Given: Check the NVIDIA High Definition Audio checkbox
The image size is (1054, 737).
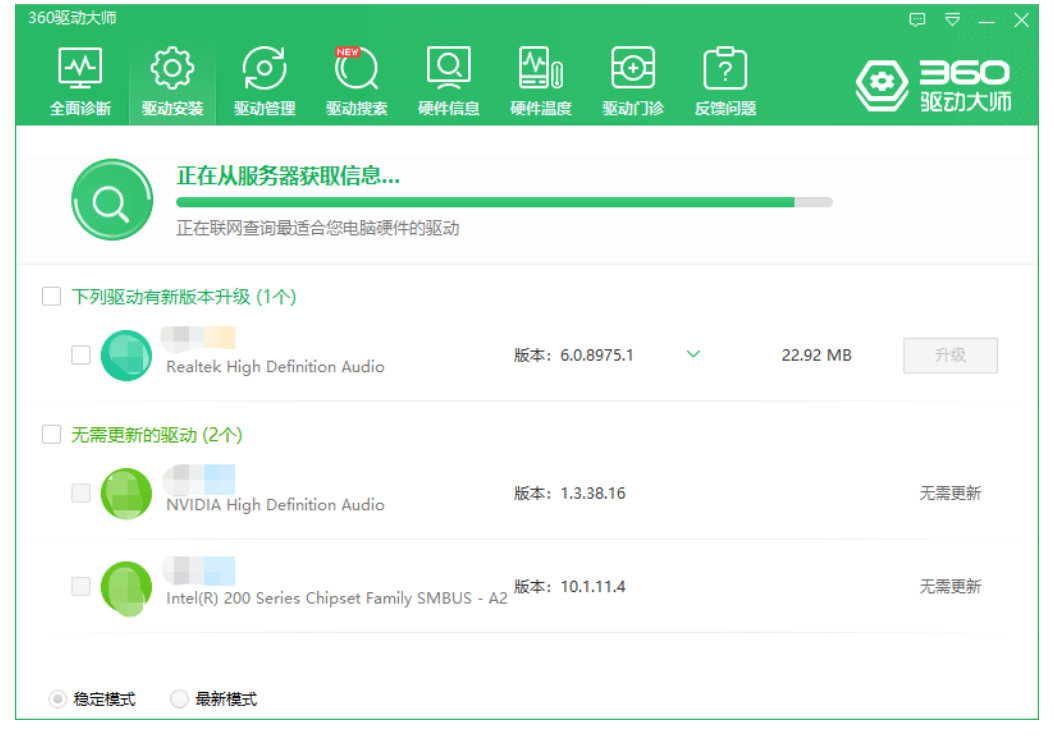Looking at the screenshot, I should [x=81, y=493].
